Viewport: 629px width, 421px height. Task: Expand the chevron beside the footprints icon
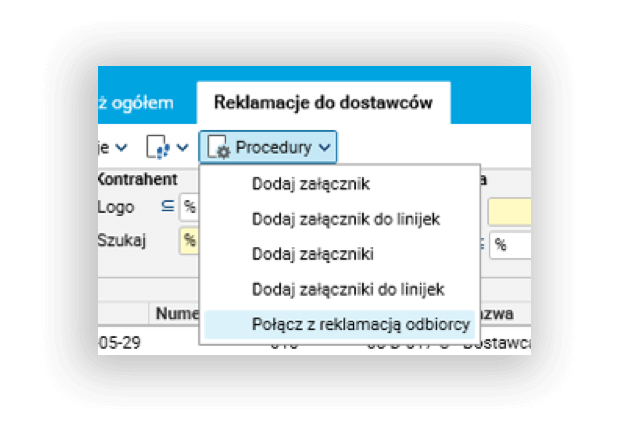(x=183, y=148)
